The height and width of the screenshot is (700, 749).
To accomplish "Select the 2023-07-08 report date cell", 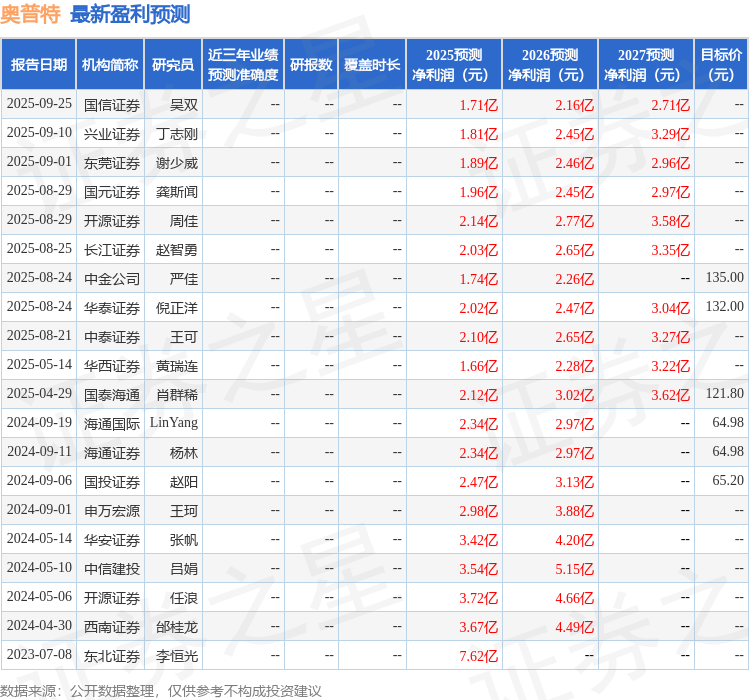I will click(39, 655).
